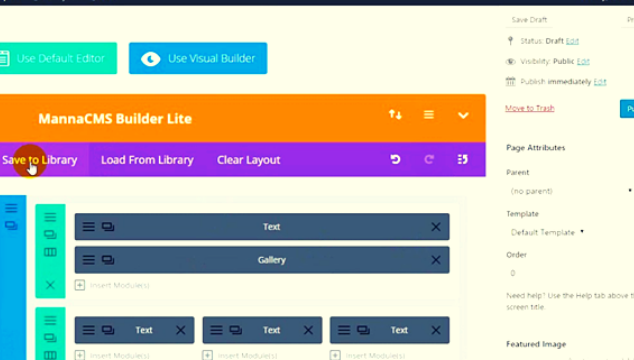634x360 pixels.
Task: Remove the right column Text module
Action: [x=436, y=330]
